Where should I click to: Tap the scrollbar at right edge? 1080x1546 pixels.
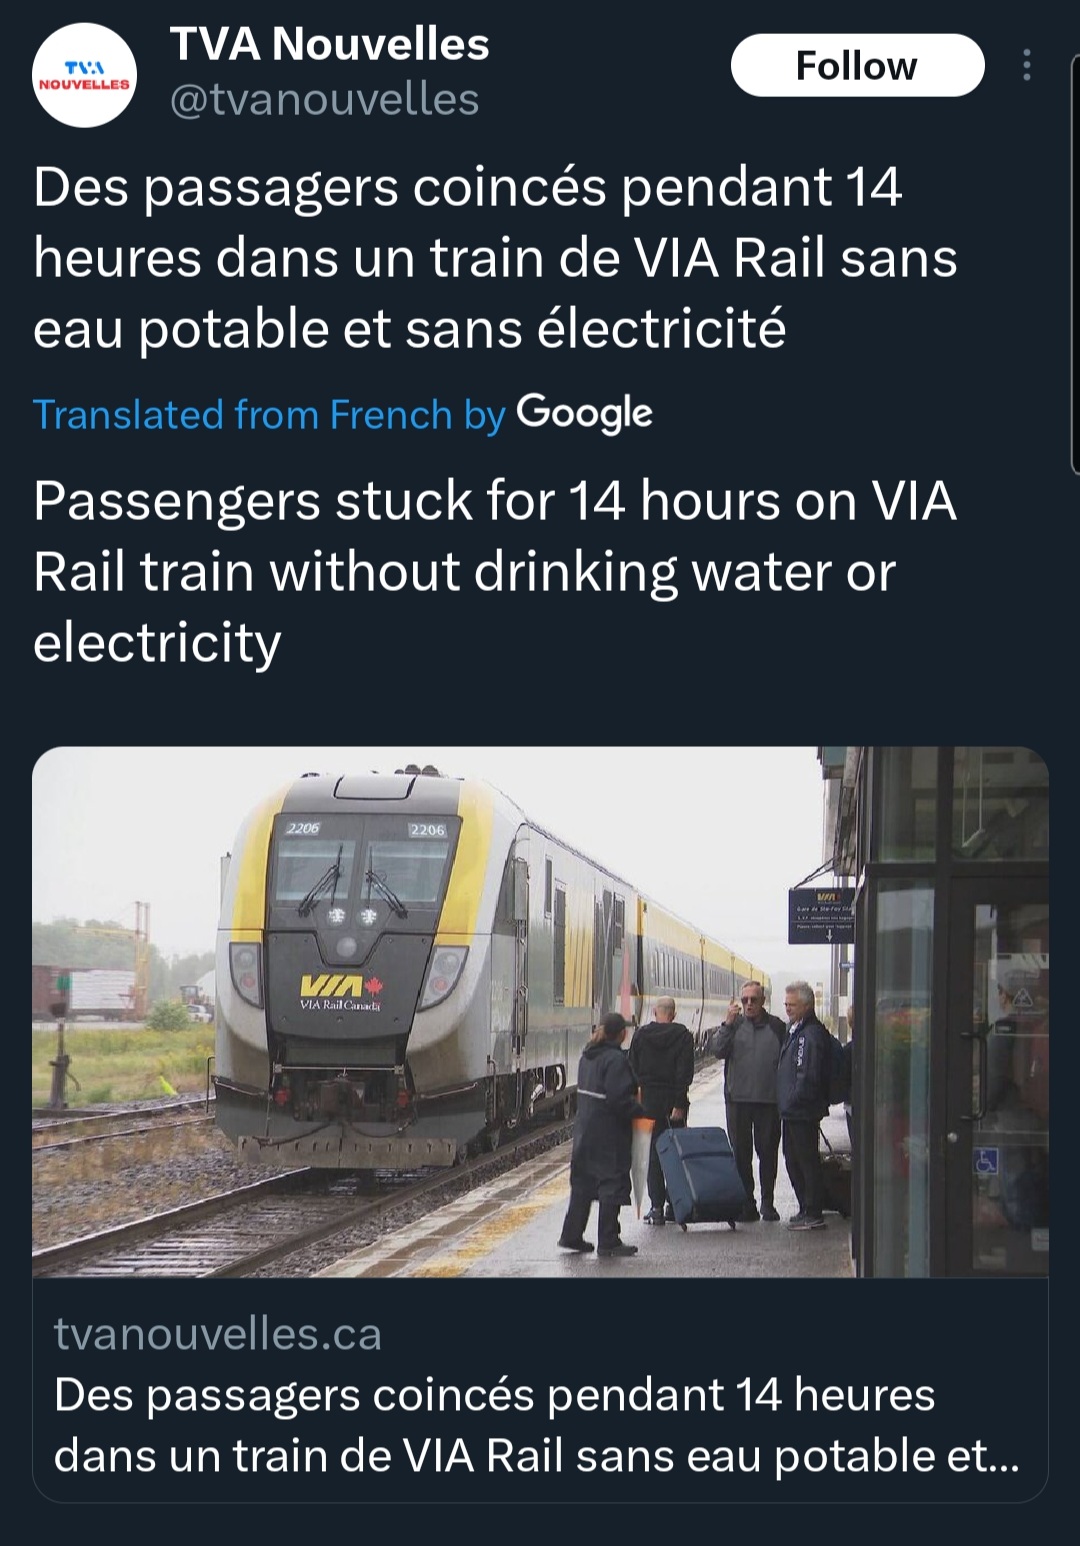tap(1074, 260)
